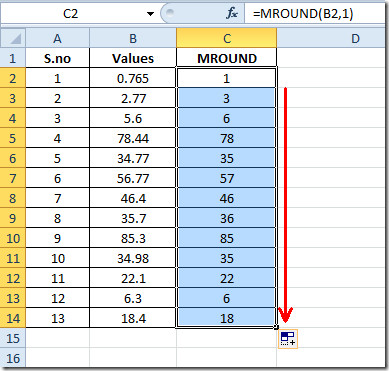Click empty cell B15

[x=133, y=338]
